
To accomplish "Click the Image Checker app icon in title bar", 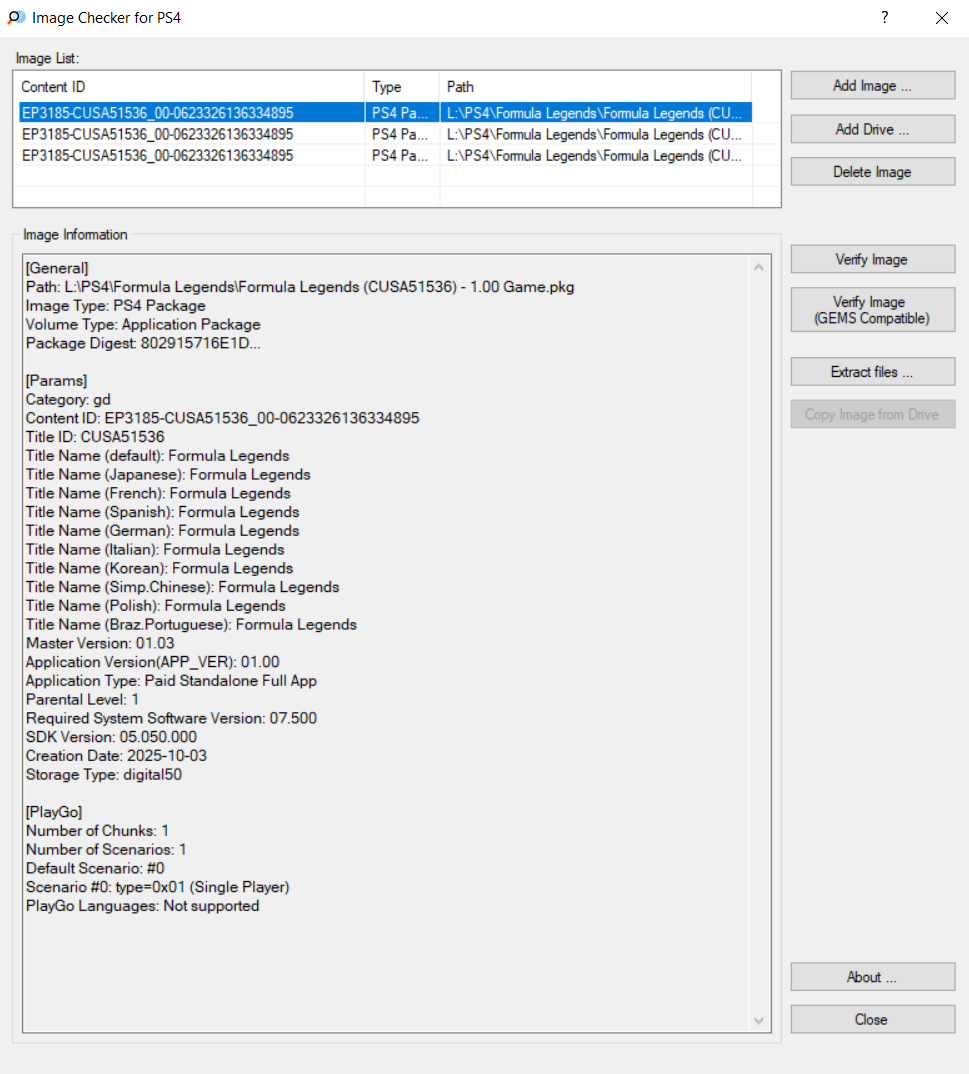I will (x=16, y=18).
